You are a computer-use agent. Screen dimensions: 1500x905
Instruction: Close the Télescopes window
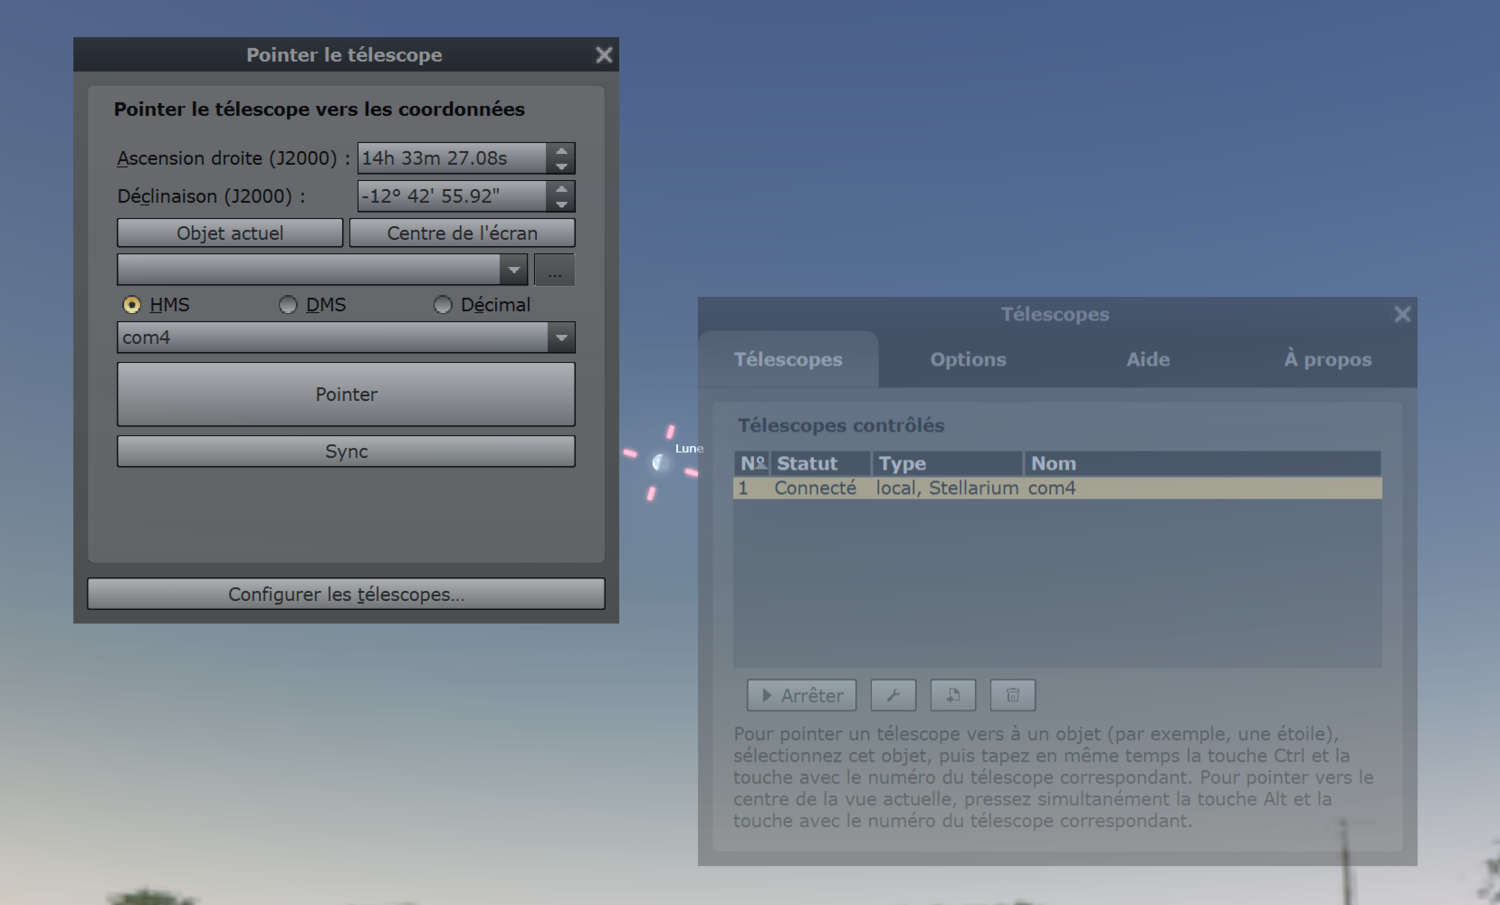(1403, 314)
